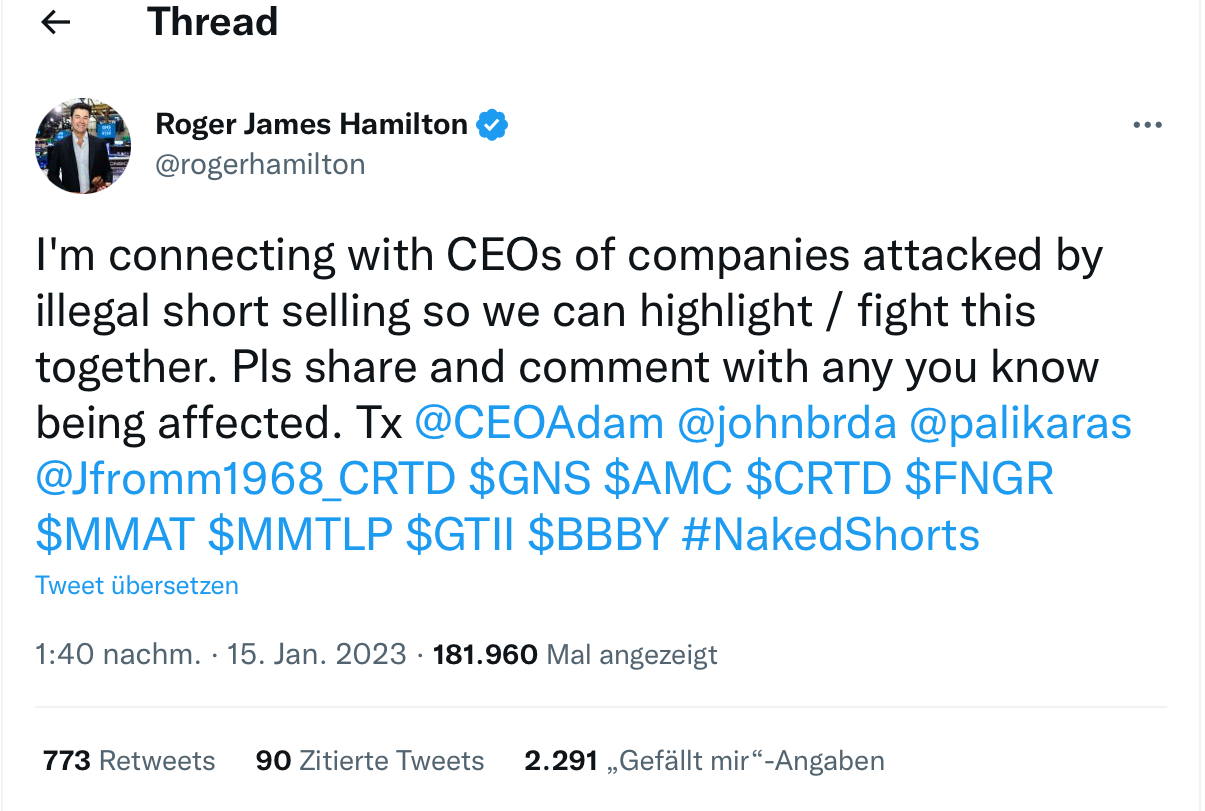Open the 90 Zitierte Tweets list
The image size is (1205, 811).
tap(370, 760)
